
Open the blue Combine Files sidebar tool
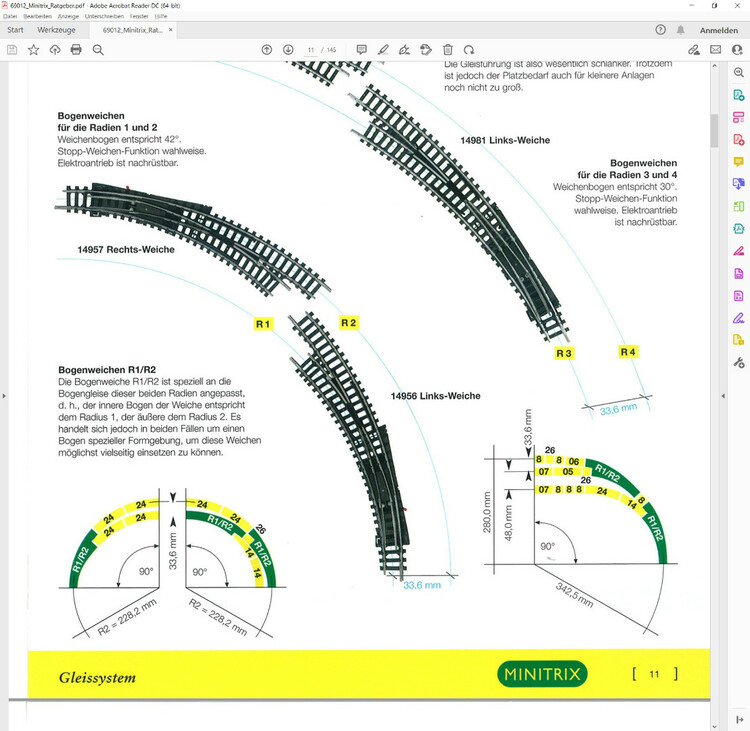[739, 184]
